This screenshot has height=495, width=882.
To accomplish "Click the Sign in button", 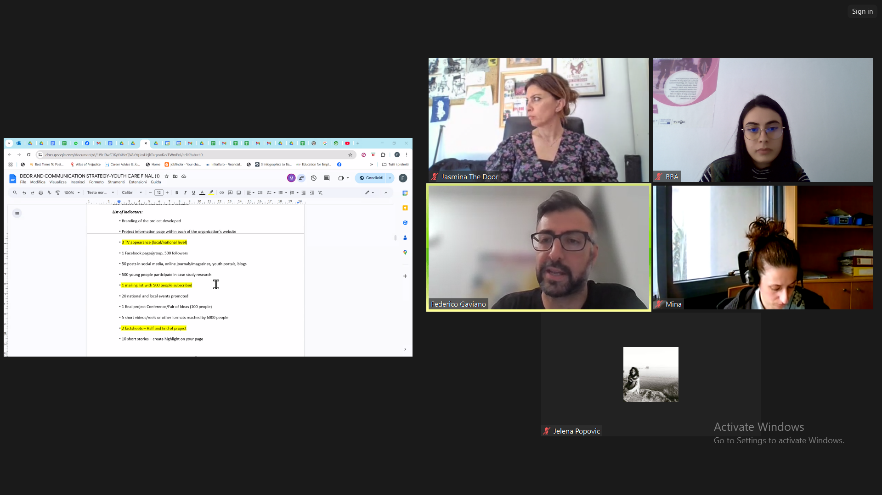I will (861, 11).
